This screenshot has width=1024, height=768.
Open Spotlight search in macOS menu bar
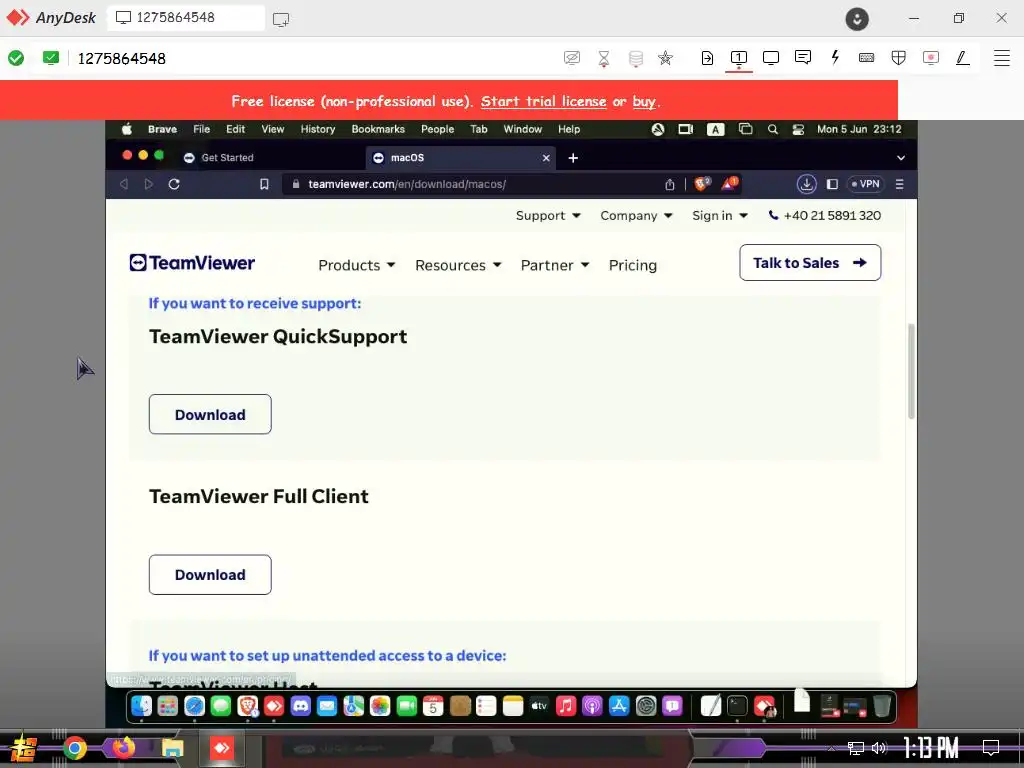773,129
